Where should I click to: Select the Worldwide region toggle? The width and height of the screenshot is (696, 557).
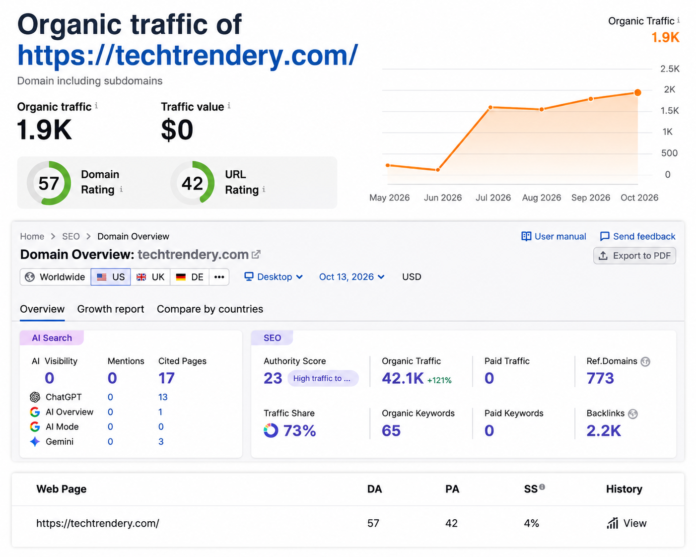(55, 277)
